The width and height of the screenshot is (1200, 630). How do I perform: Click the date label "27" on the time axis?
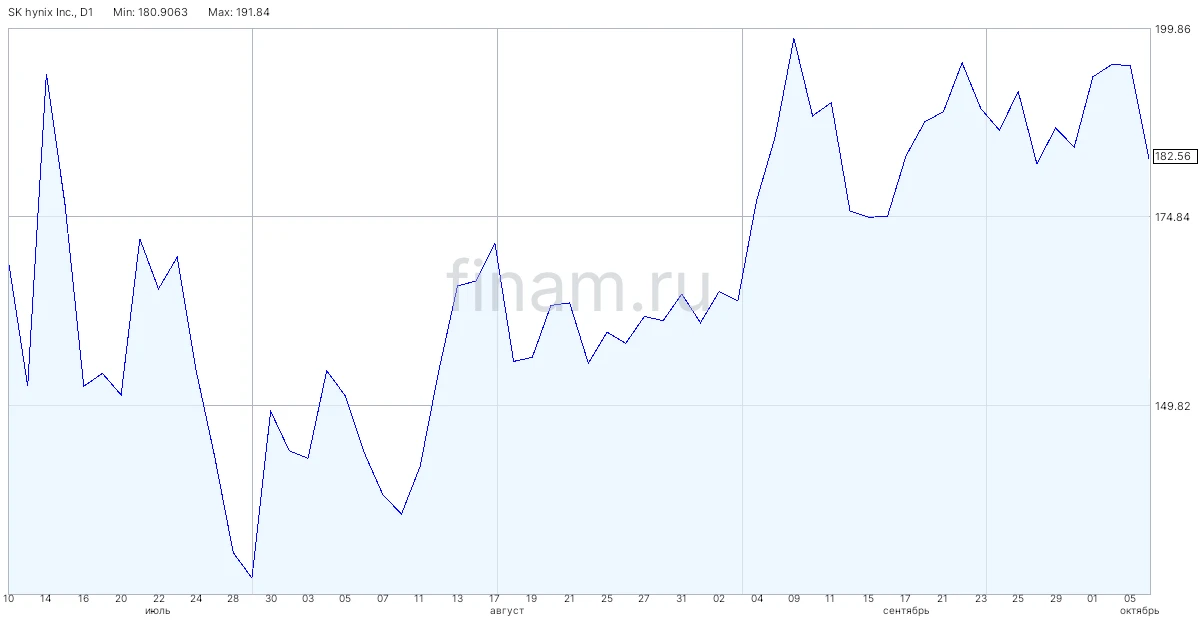(644, 599)
